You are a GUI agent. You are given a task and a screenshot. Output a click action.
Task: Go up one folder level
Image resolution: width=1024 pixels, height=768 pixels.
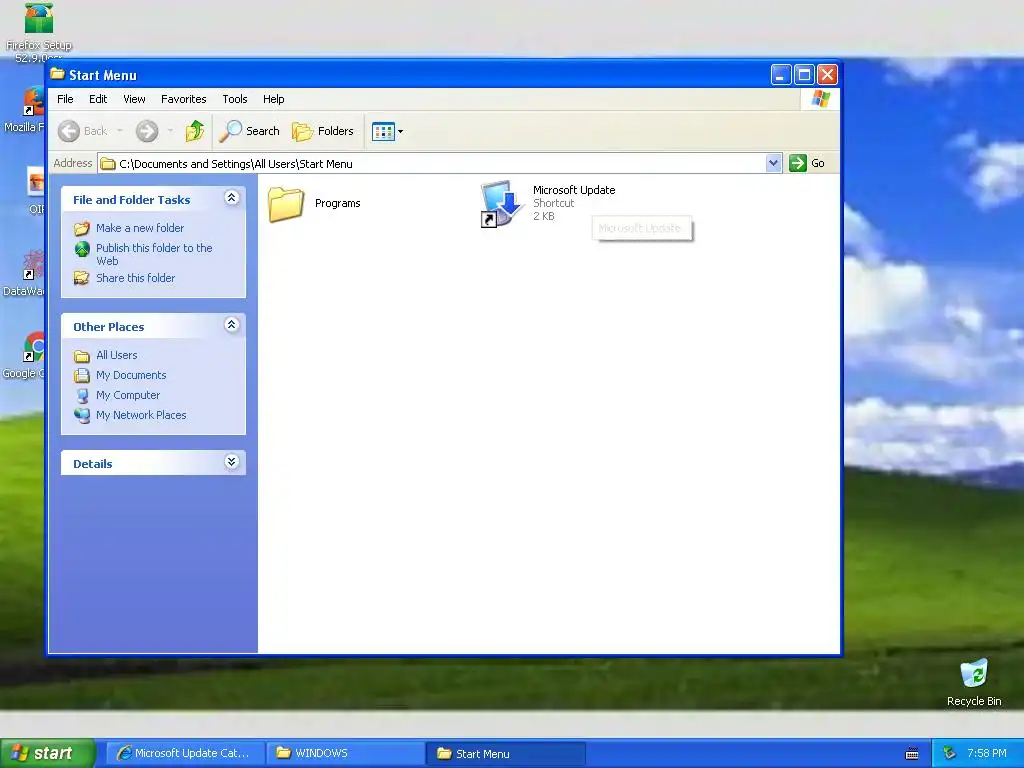[194, 131]
